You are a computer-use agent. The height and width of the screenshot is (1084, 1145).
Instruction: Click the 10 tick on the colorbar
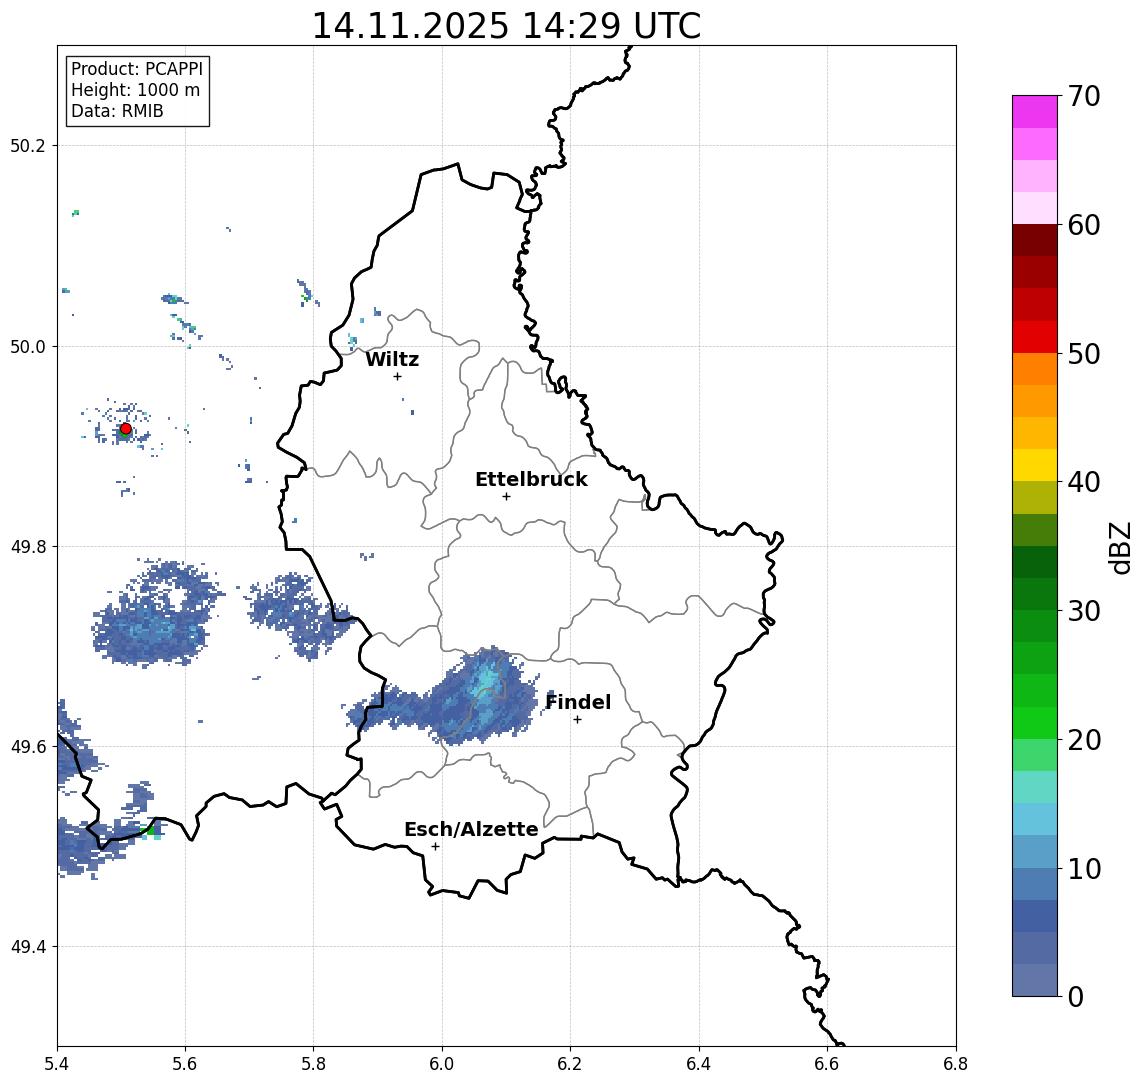coord(1084,868)
